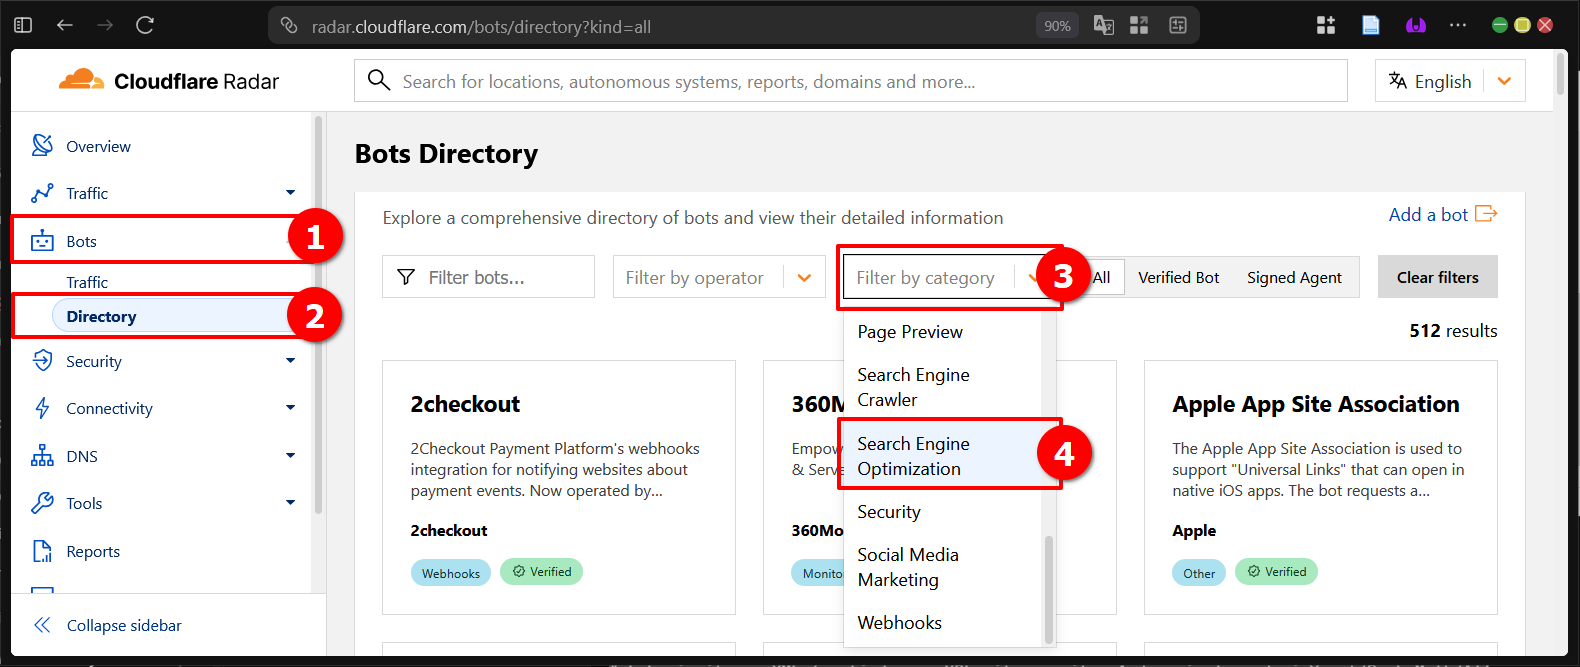1580x667 pixels.
Task: Select the Tools wrench icon
Action: click(x=42, y=503)
